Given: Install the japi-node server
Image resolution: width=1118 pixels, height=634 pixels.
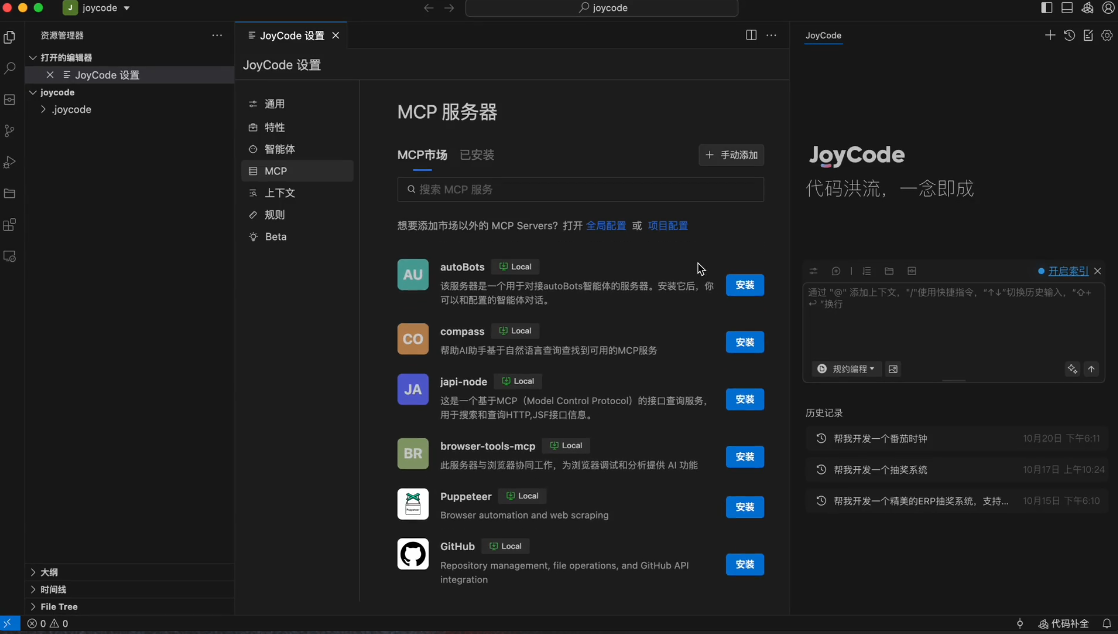Looking at the screenshot, I should pyautogui.click(x=744, y=399).
